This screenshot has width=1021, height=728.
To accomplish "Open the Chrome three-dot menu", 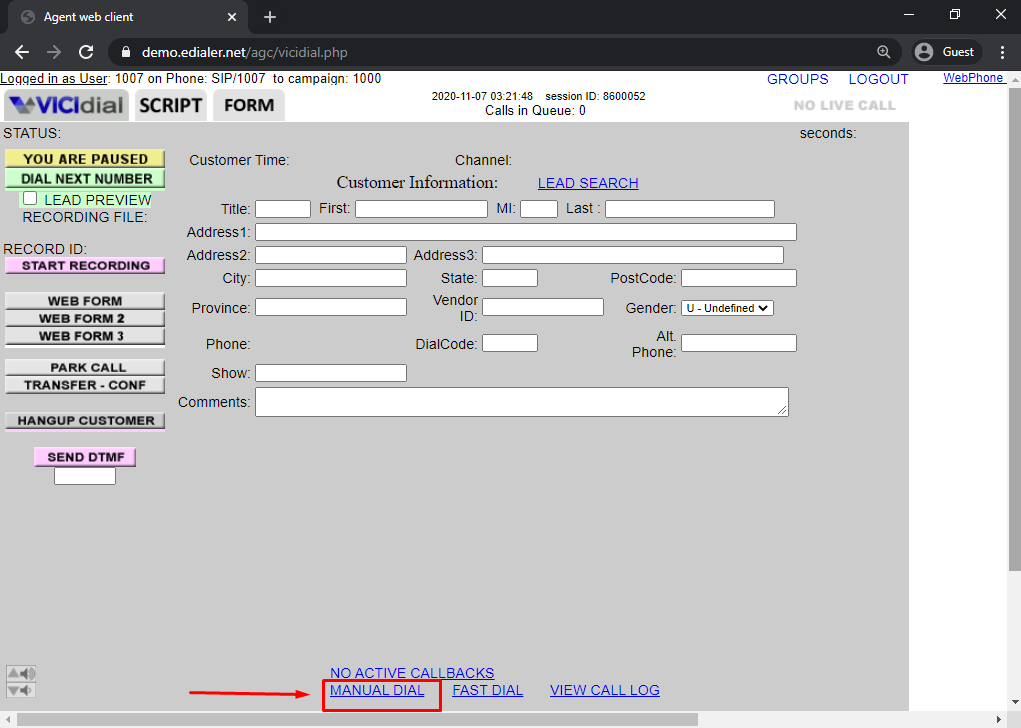I will point(1002,52).
